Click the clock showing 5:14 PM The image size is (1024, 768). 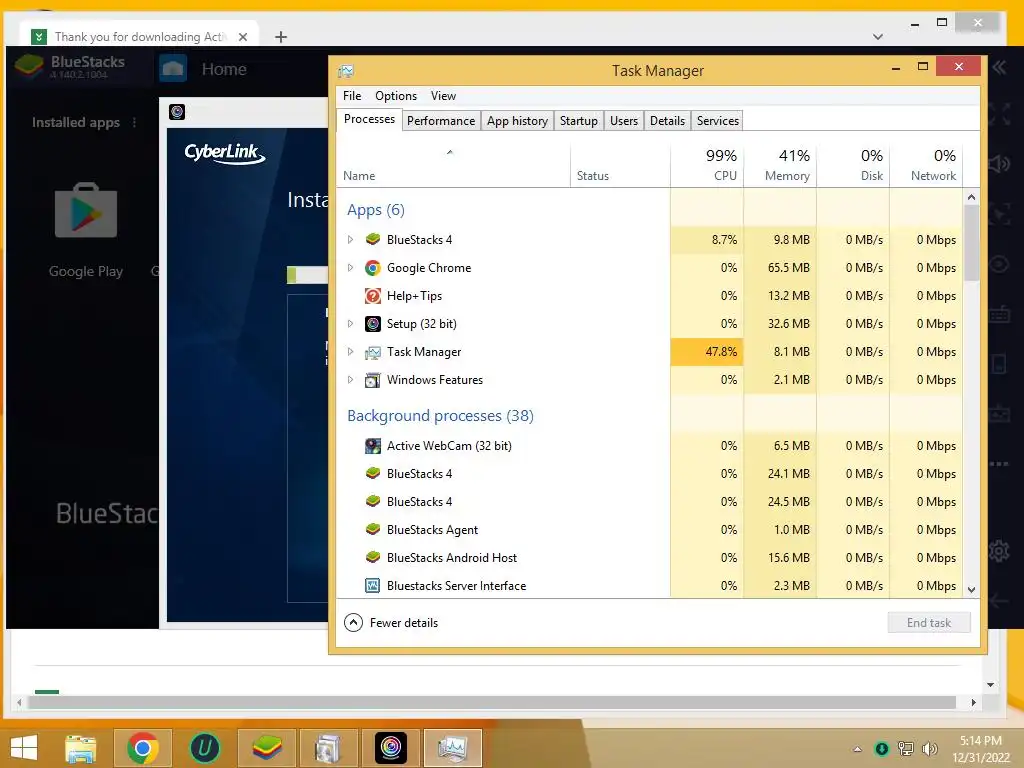tap(981, 741)
